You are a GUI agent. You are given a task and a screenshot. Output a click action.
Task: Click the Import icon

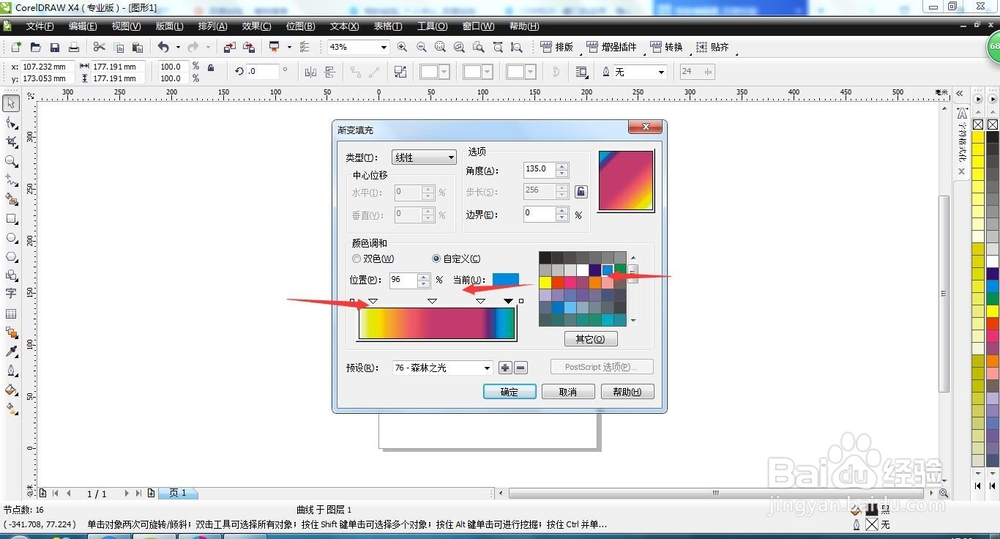click(x=230, y=47)
